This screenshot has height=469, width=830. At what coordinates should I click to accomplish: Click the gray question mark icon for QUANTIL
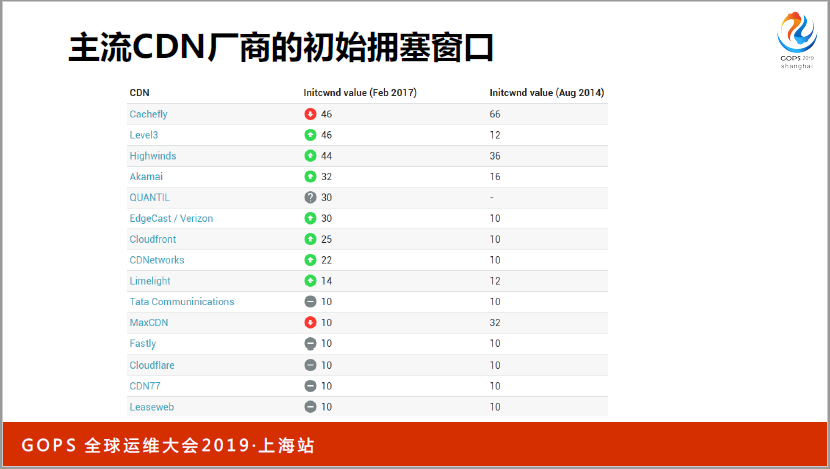point(310,197)
